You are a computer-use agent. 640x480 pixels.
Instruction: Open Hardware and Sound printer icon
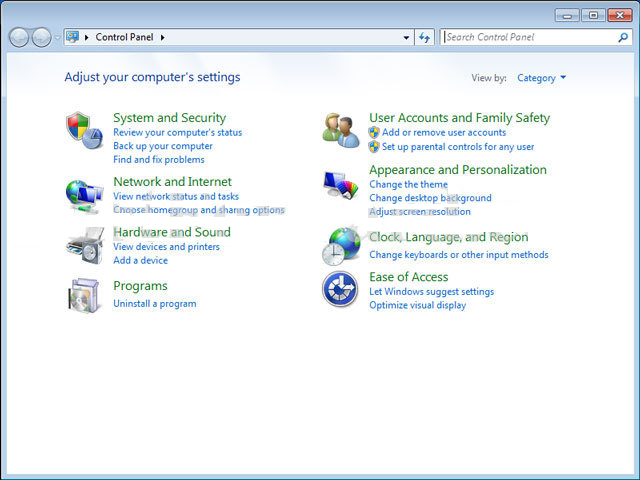85,246
